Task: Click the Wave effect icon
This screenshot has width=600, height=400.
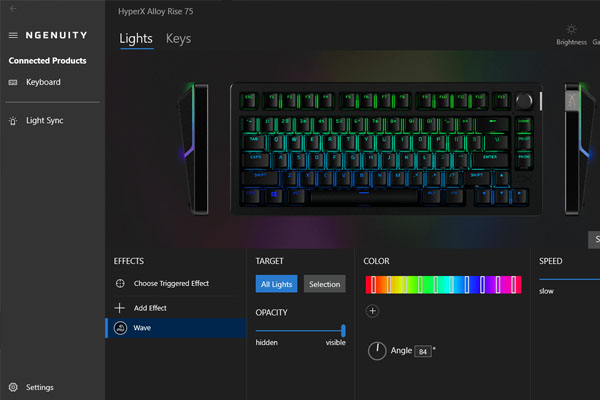Action: coord(120,328)
